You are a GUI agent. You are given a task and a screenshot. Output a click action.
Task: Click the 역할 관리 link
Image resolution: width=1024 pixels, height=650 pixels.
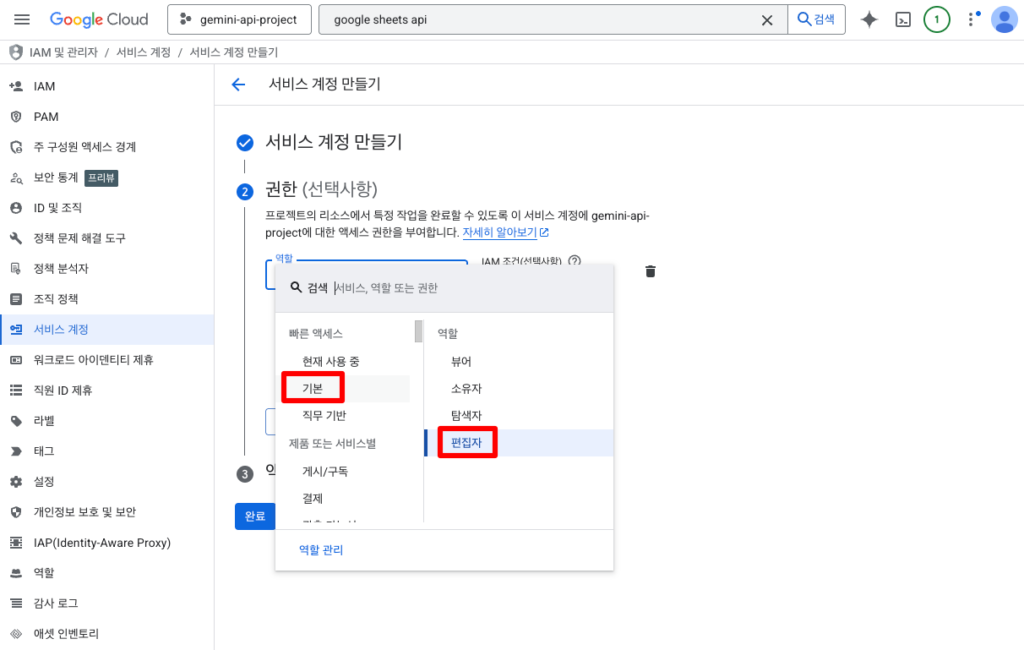click(x=321, y=549)
